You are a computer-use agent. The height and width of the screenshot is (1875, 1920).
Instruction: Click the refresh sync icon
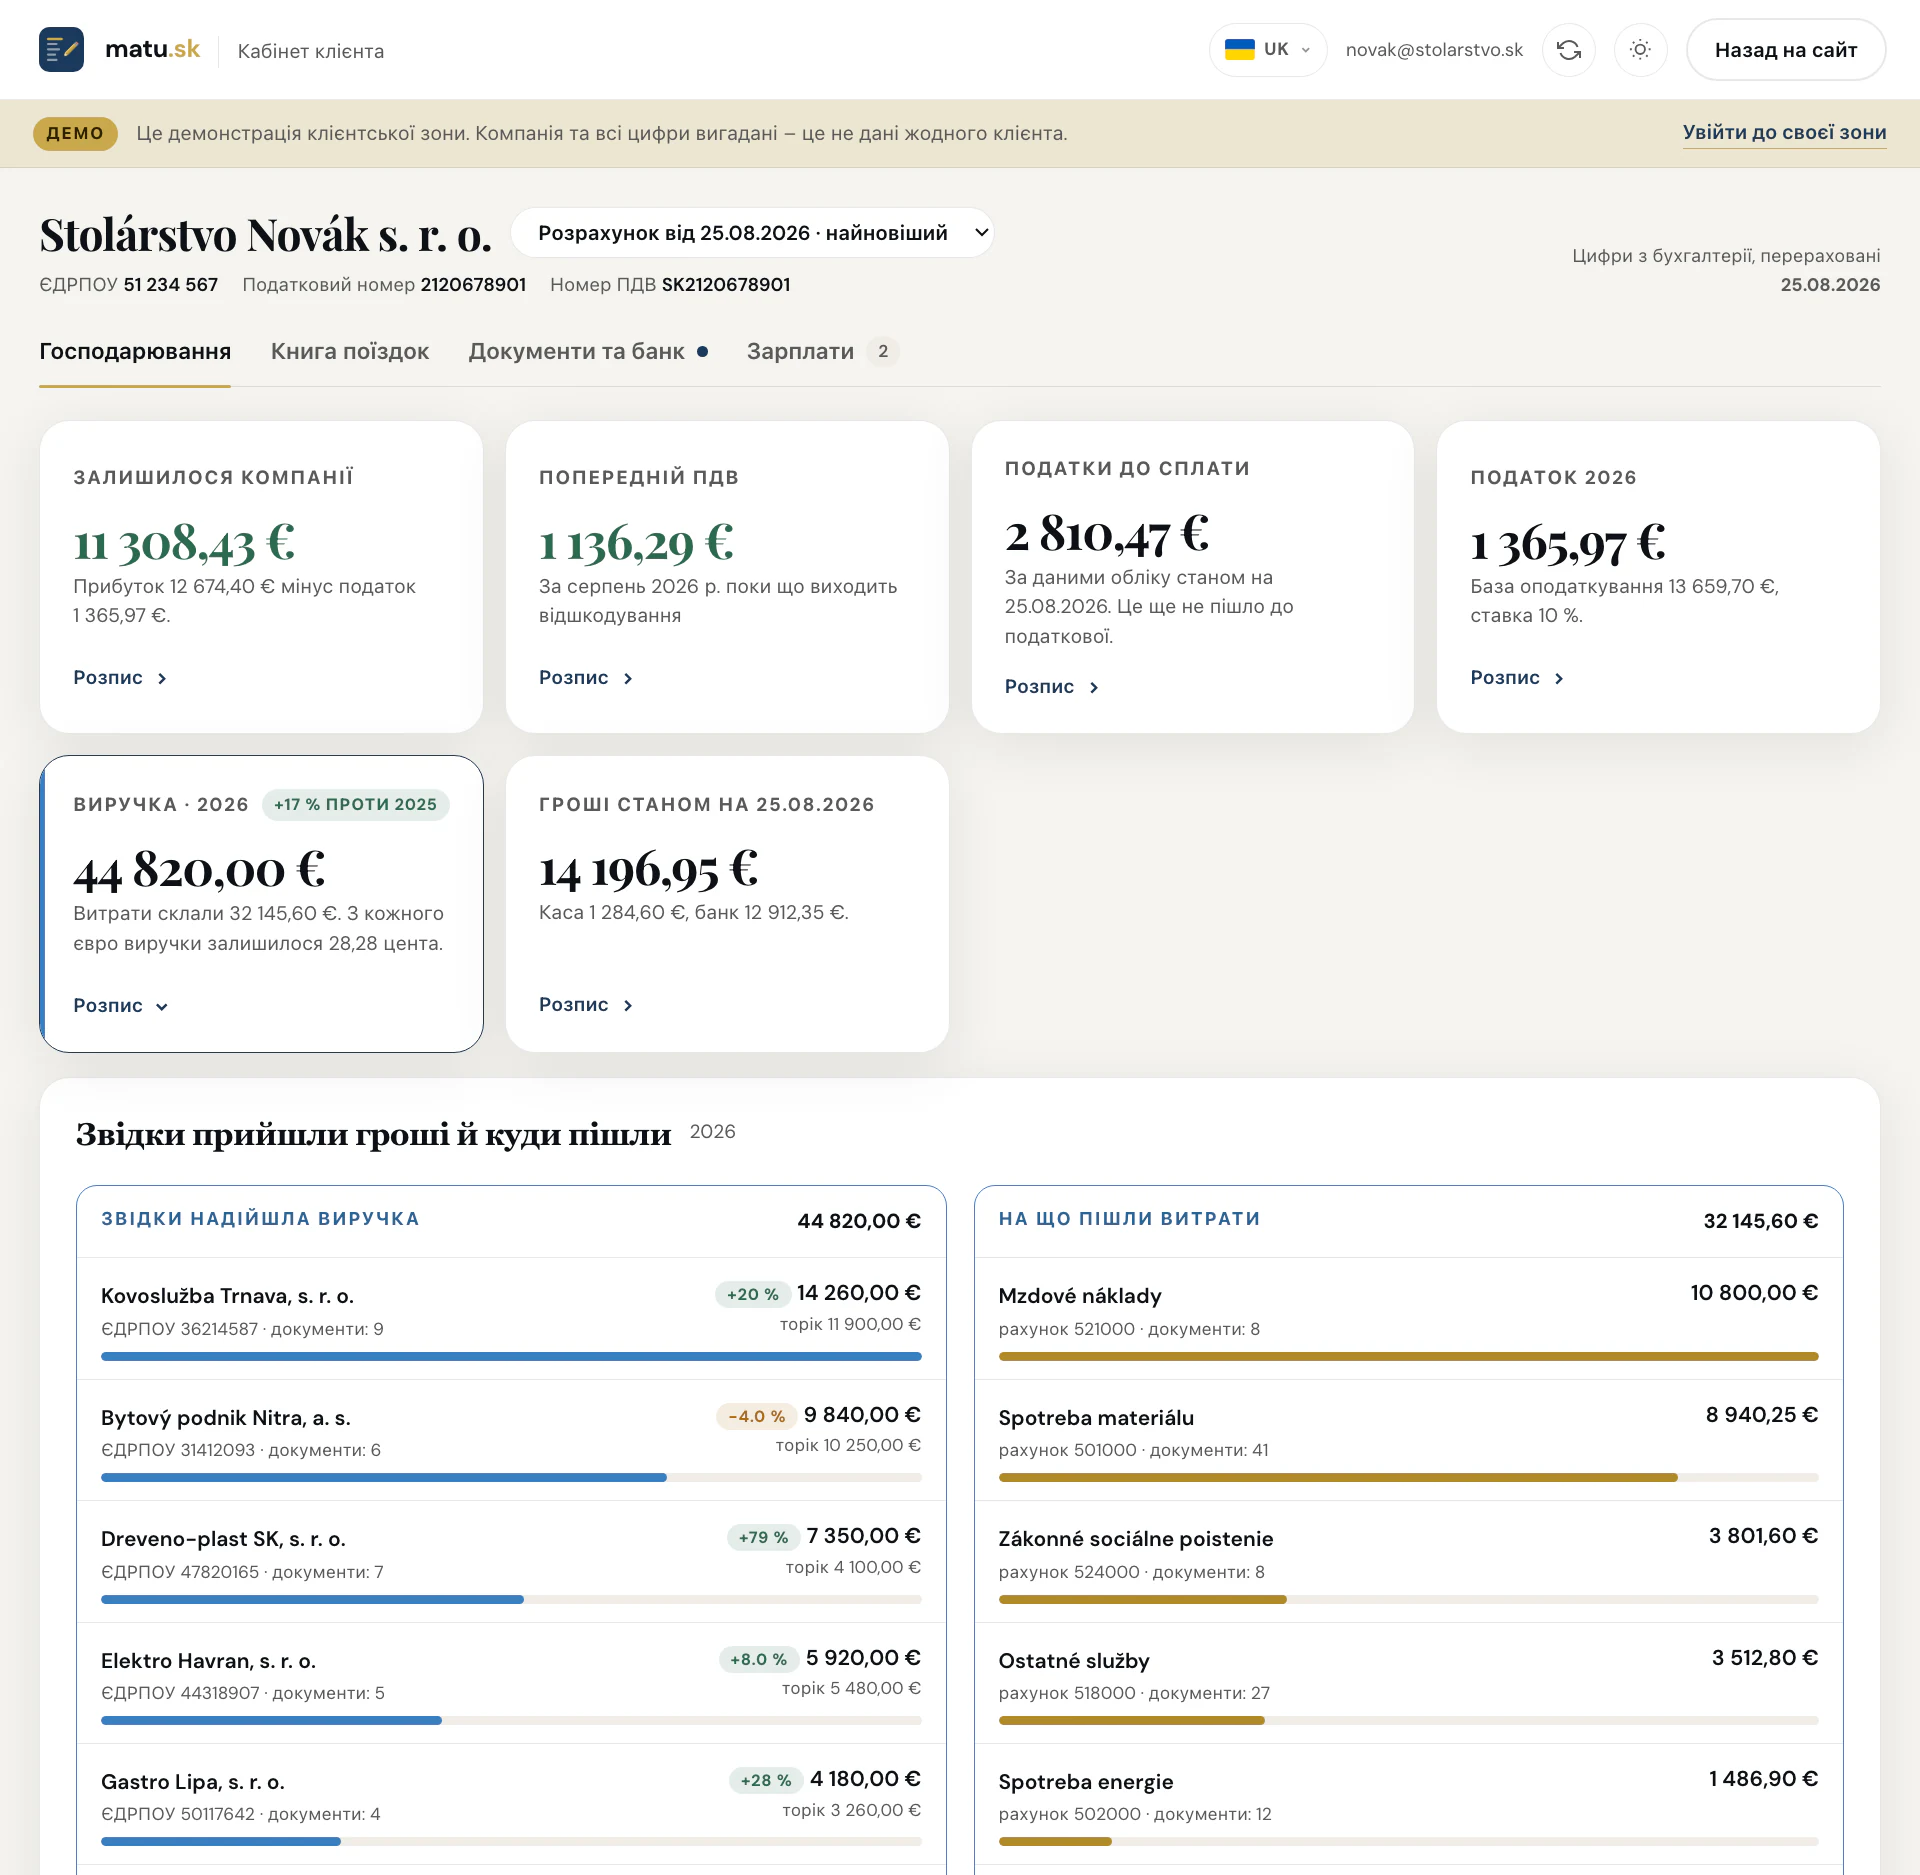point(1568,50)
